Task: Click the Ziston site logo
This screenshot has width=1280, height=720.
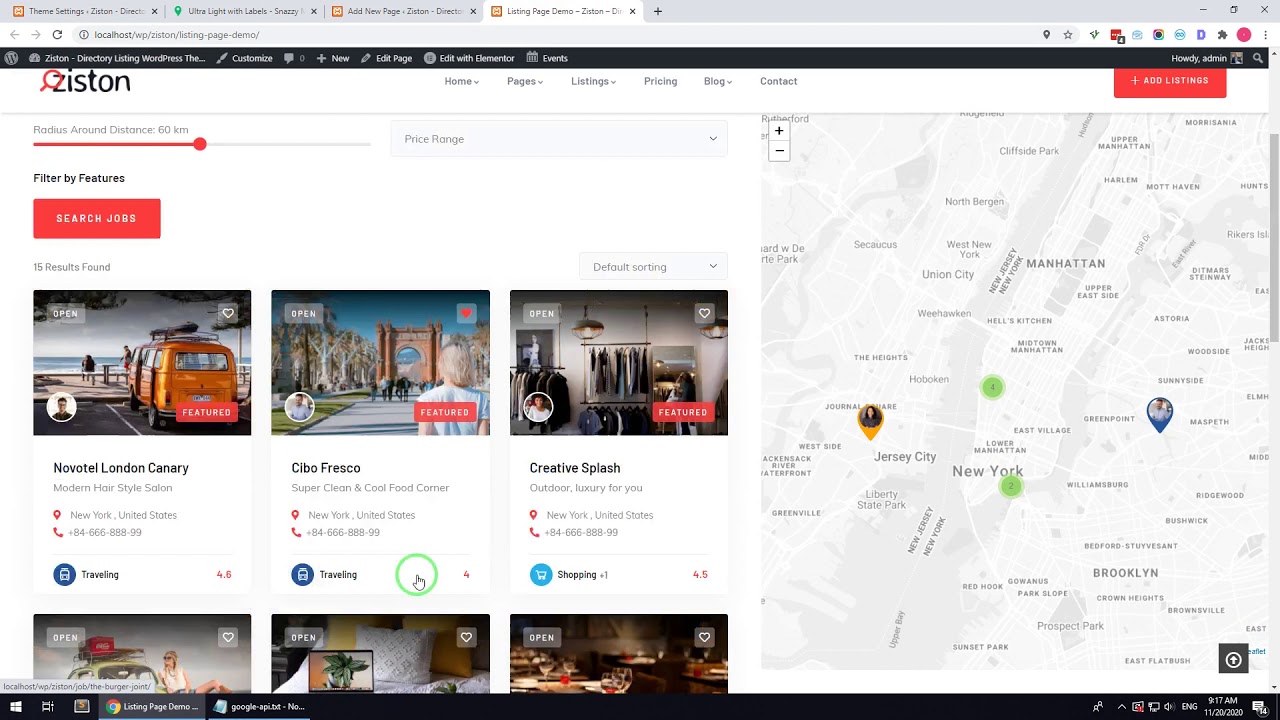Action: click(86, 81)
